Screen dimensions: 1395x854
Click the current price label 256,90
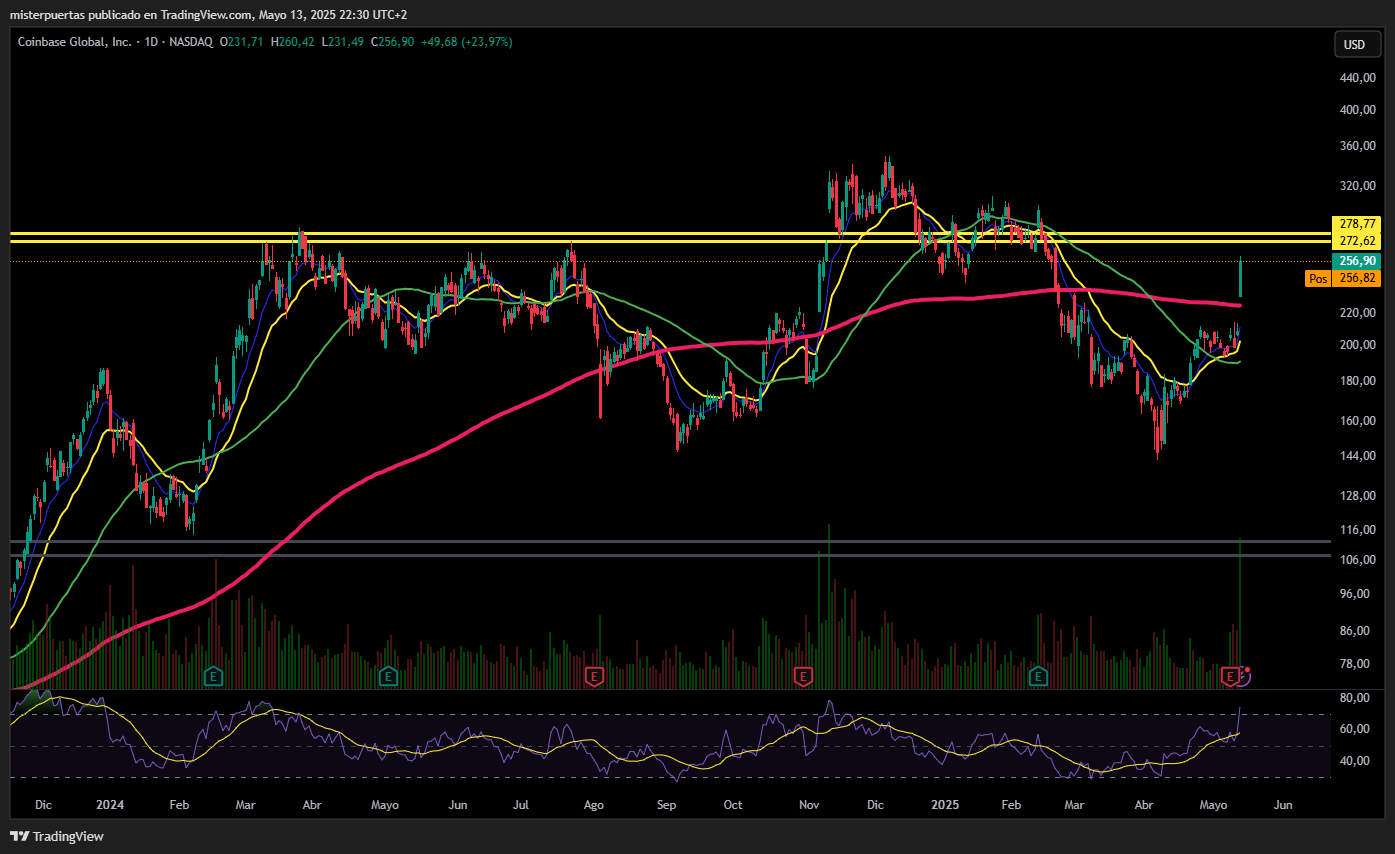coord(1356,260)
